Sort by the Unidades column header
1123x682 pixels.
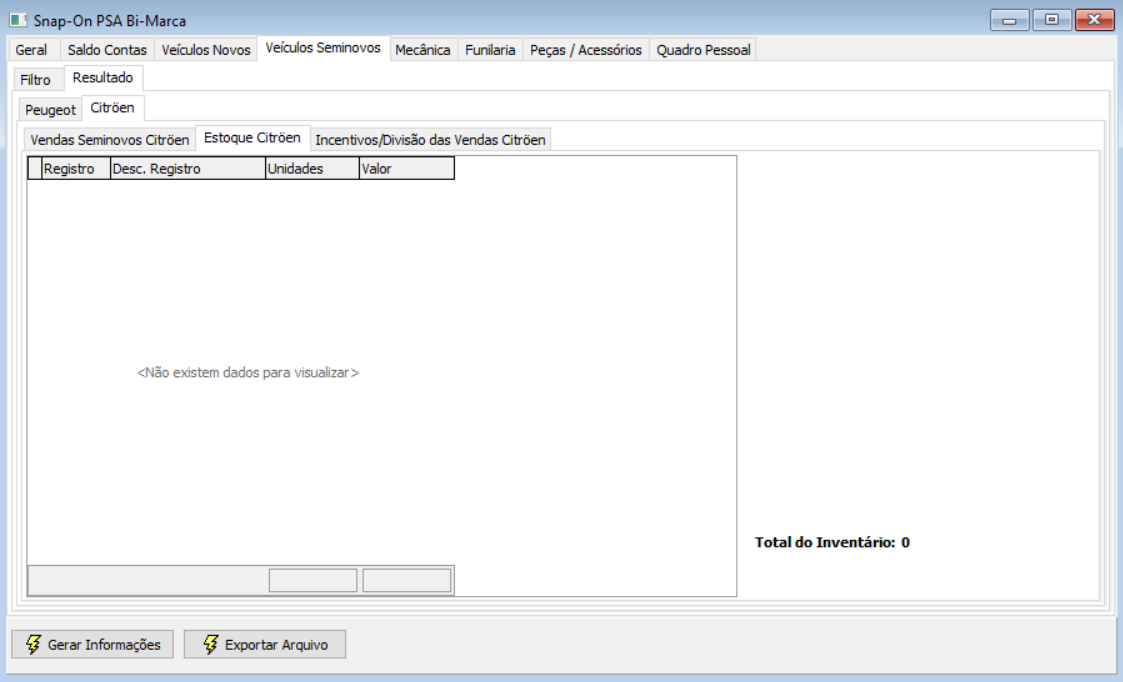click(x=312, y=168)
